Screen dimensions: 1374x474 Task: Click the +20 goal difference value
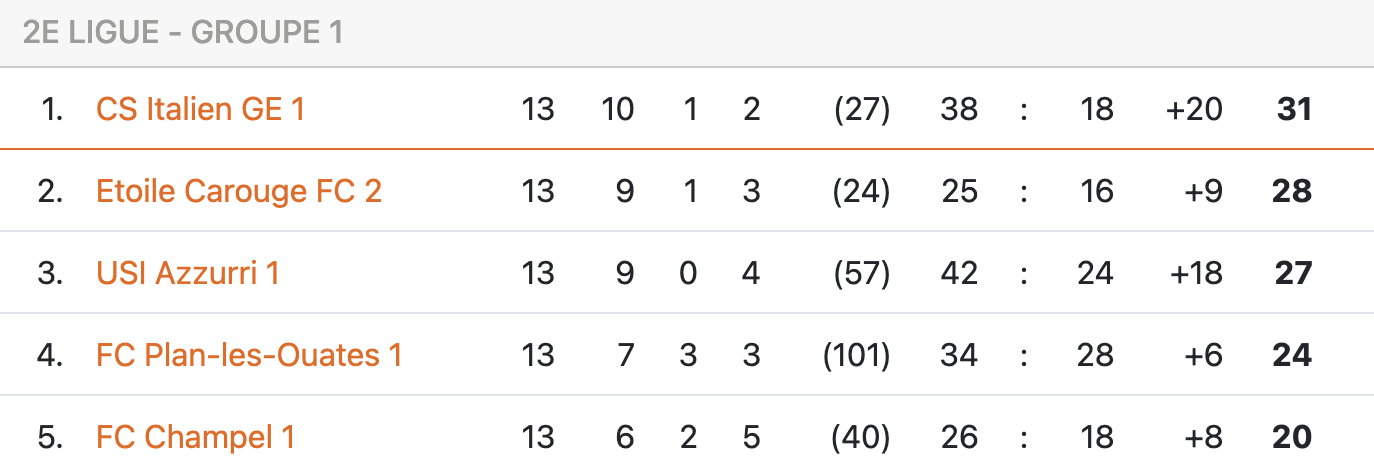tap(1194, 108)
